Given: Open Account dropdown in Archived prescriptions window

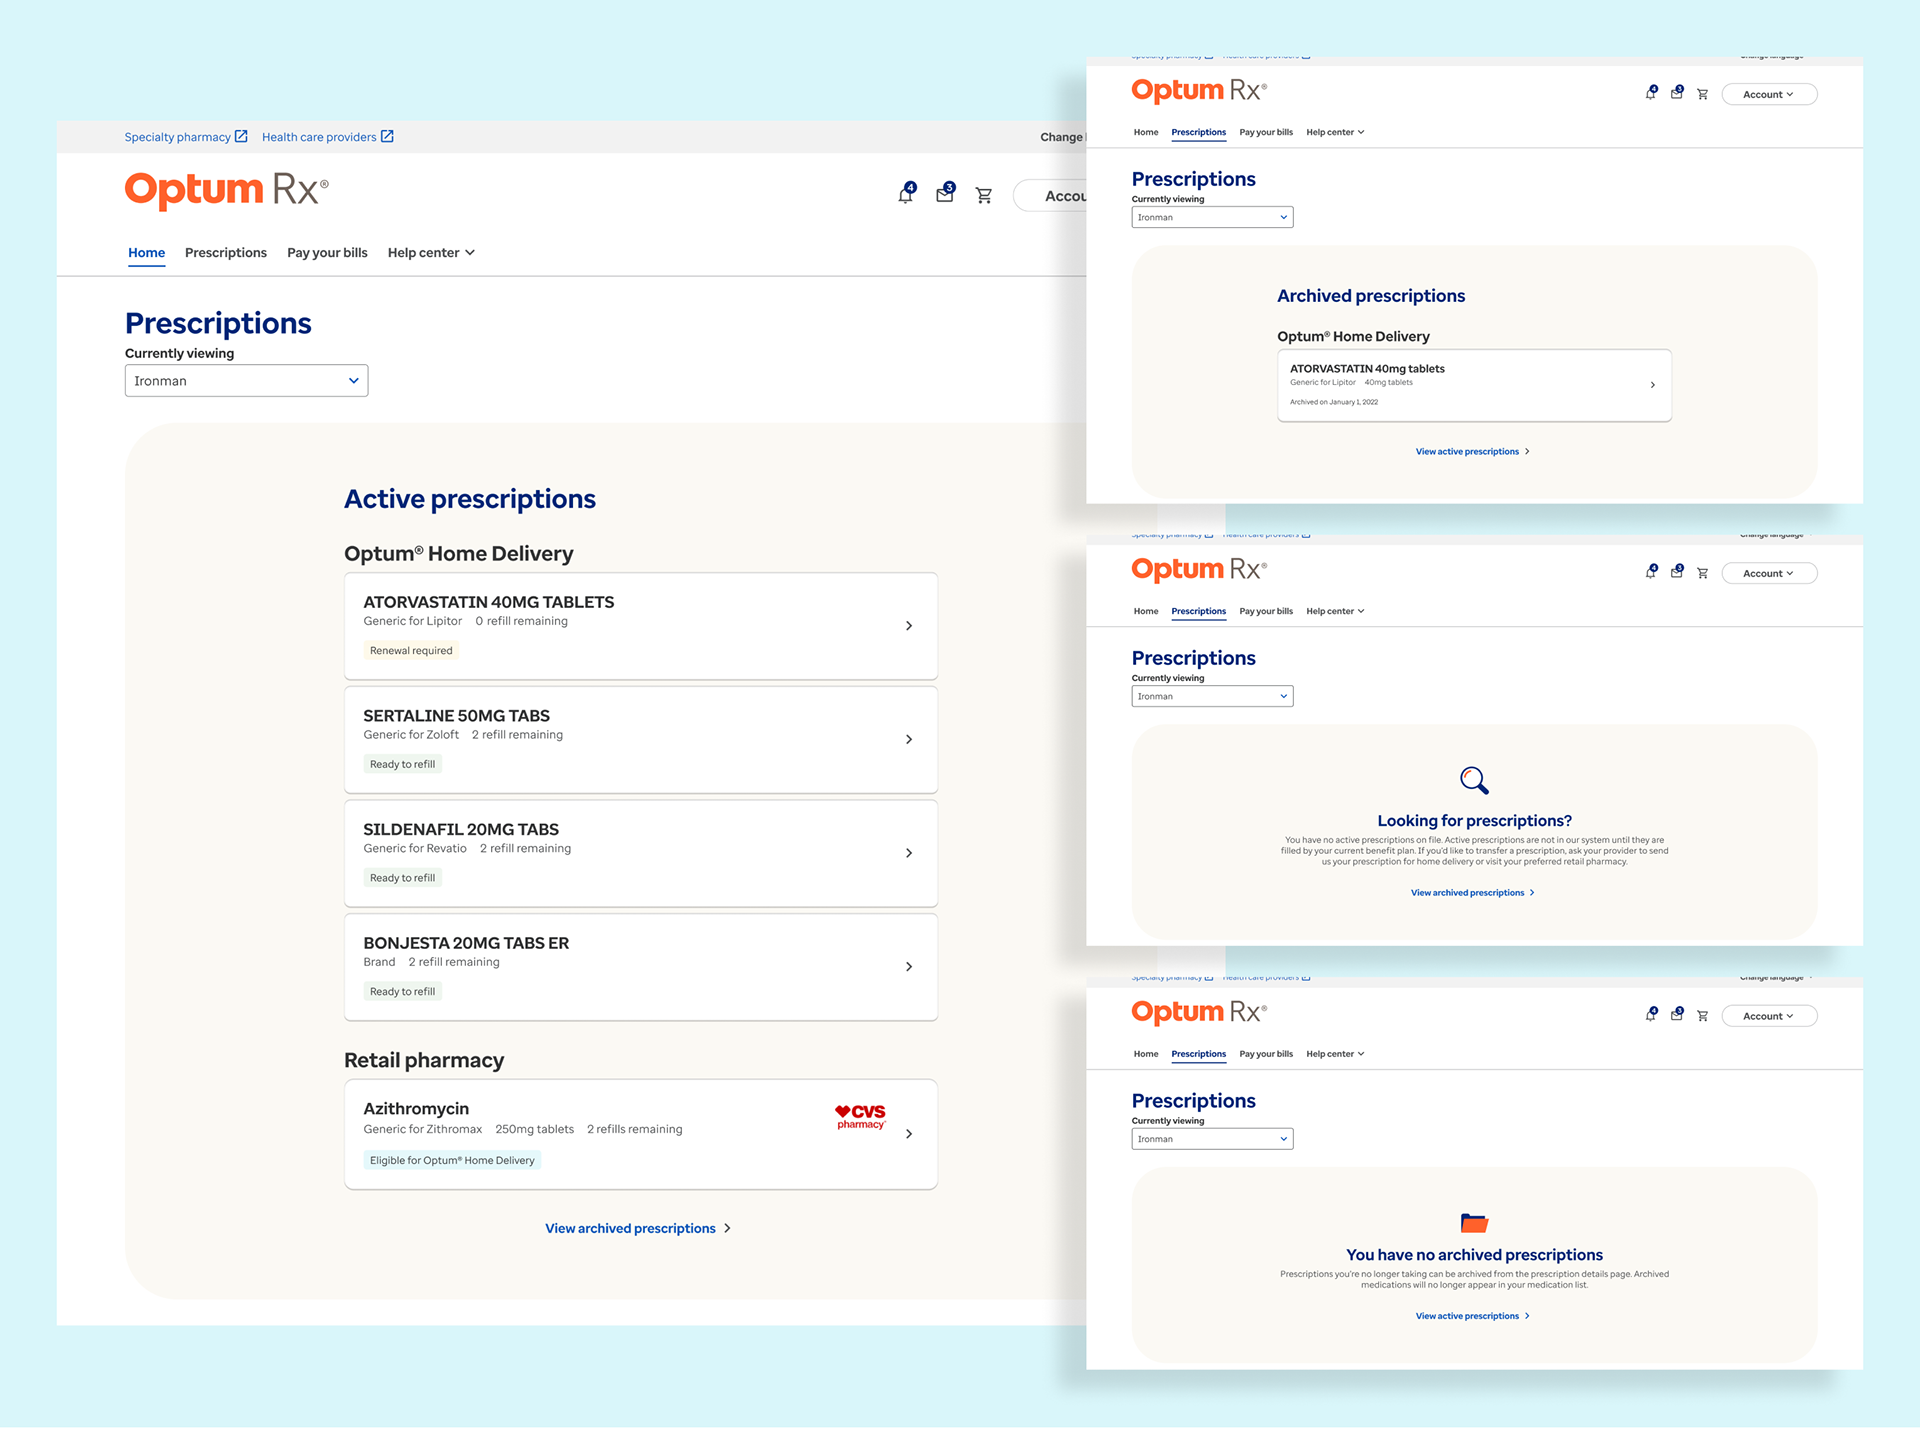Looking at the screenshot, I should point(1768,94).
